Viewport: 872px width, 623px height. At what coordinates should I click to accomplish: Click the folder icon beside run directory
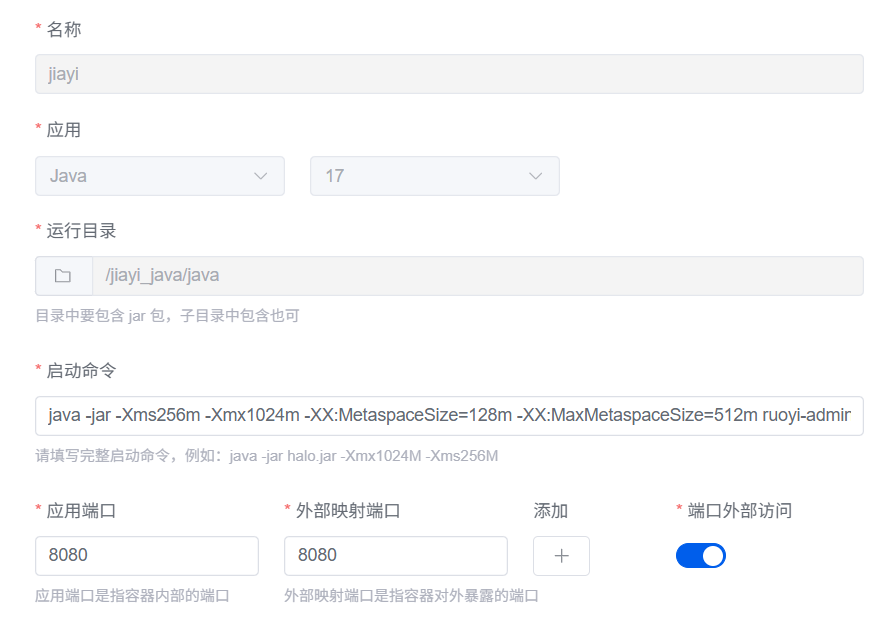63,276
